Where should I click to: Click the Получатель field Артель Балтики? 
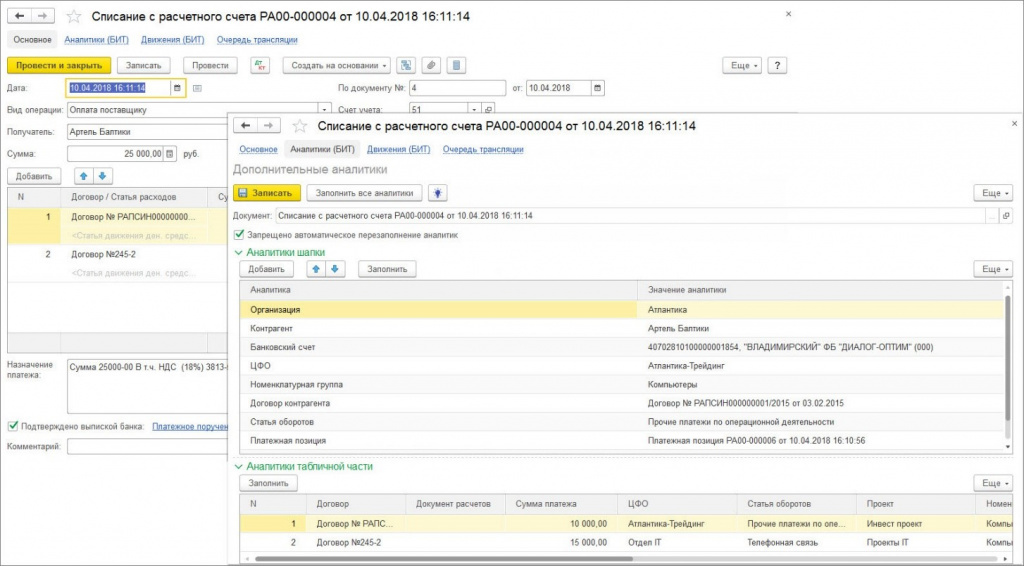(x=147, y=132)
